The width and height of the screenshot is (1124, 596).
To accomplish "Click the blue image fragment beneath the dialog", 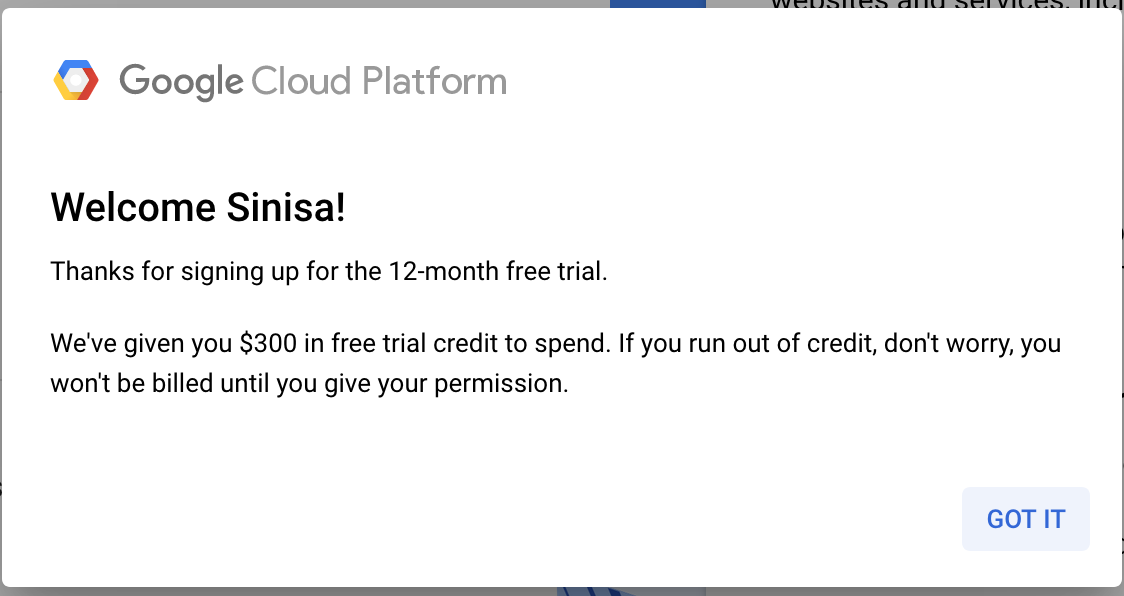I will (x=631, y=591).
